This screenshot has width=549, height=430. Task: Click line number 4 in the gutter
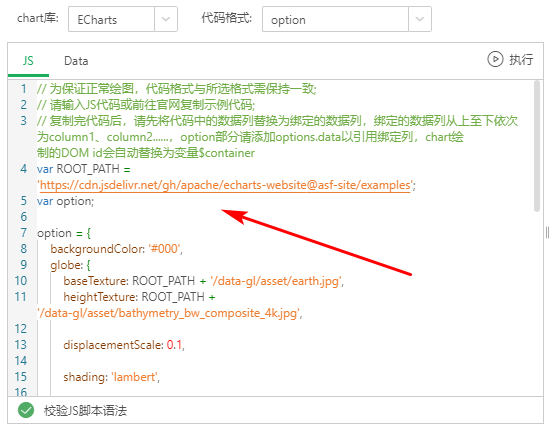(x=23, y=169)
